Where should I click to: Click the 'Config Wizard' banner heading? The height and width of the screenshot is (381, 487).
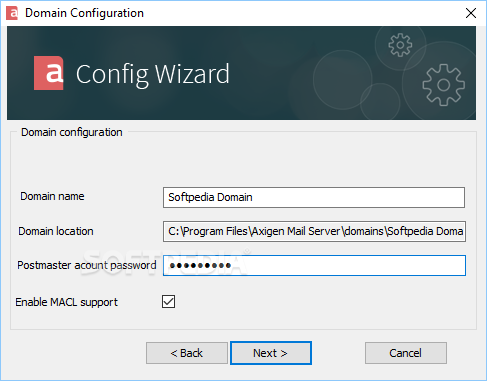(153, 74)
